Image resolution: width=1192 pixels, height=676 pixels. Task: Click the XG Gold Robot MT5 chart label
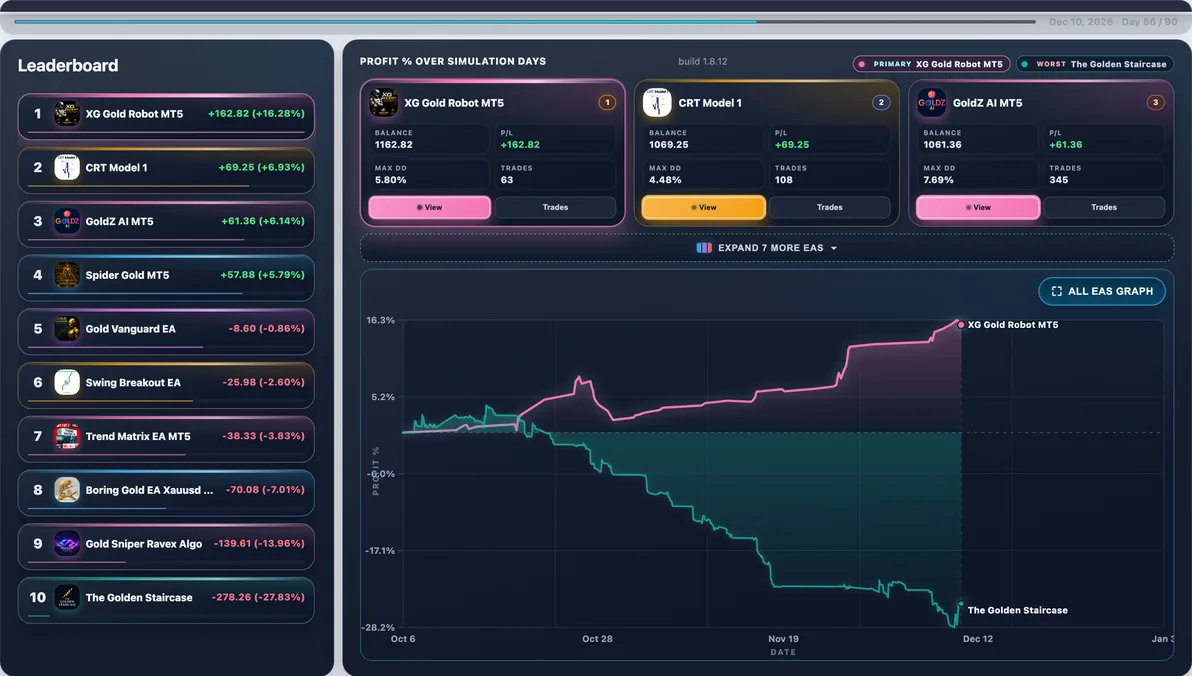[x=1013, y=325]
